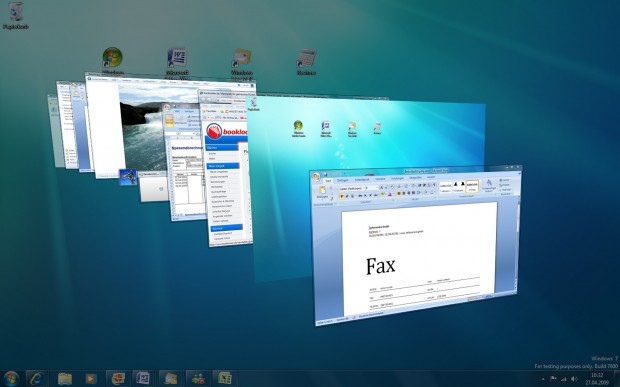The image size is (620, 387).
Task: Click Show desktop strip at the taskbar end
Action: pyautogui.click(x=617, y=378)
